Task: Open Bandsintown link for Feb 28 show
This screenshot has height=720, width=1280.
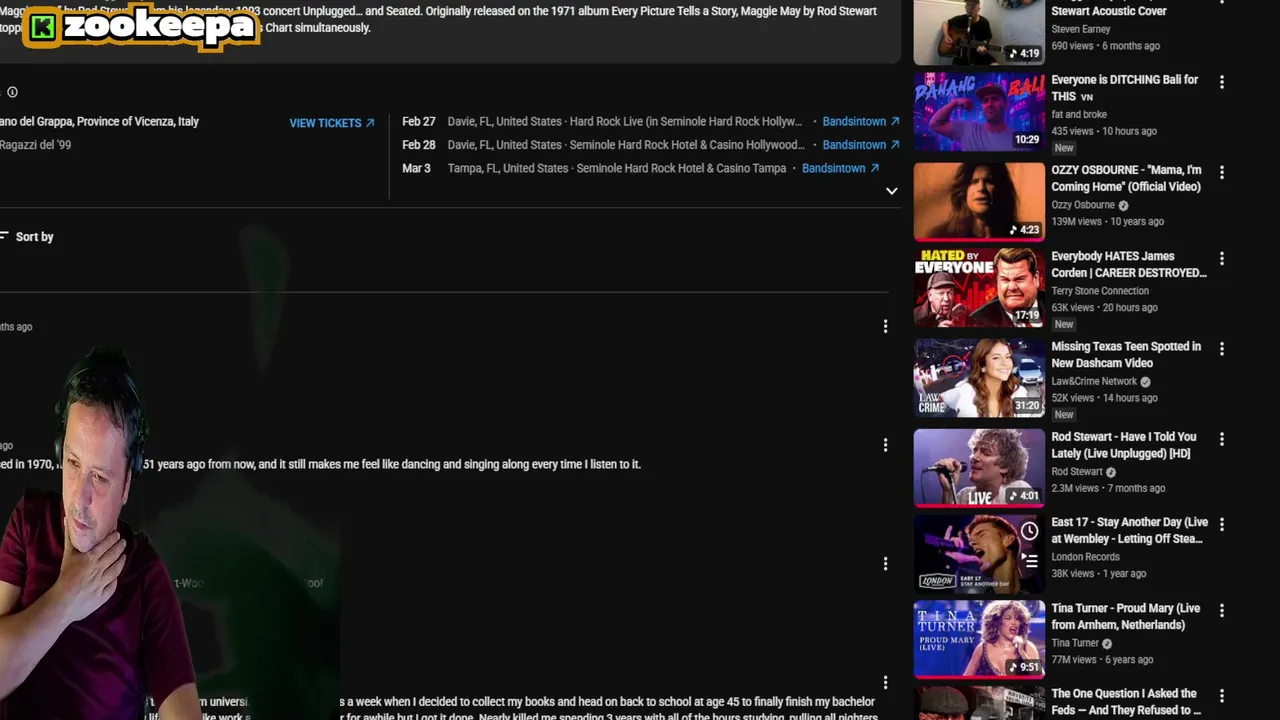Action: pos(861,145)
